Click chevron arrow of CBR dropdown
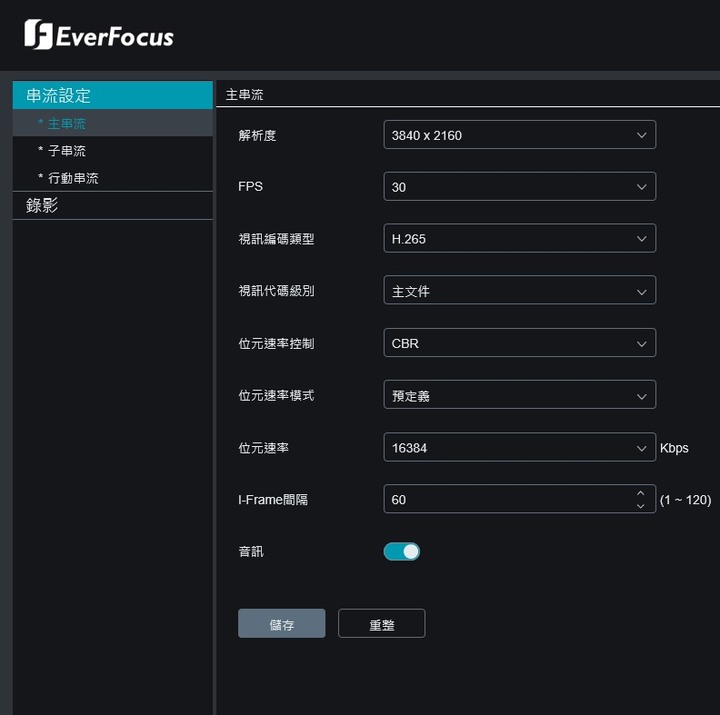Image resolution: width=720 pixels, height=715 pixels. (641, 344)
